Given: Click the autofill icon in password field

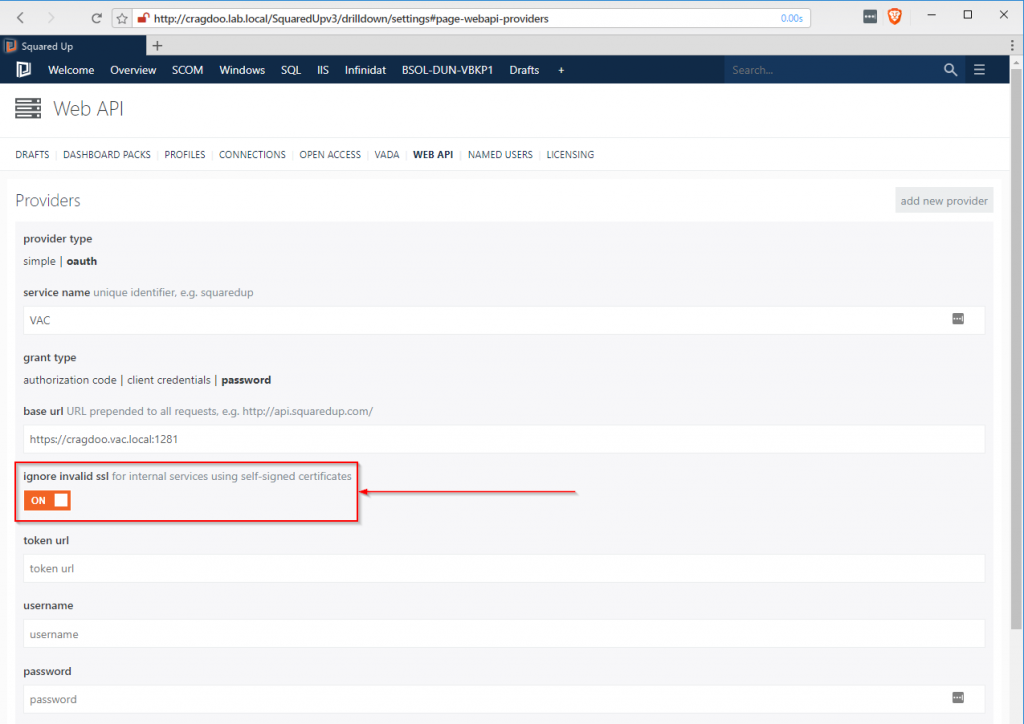Looking at the screenshot, I should 957,697.
